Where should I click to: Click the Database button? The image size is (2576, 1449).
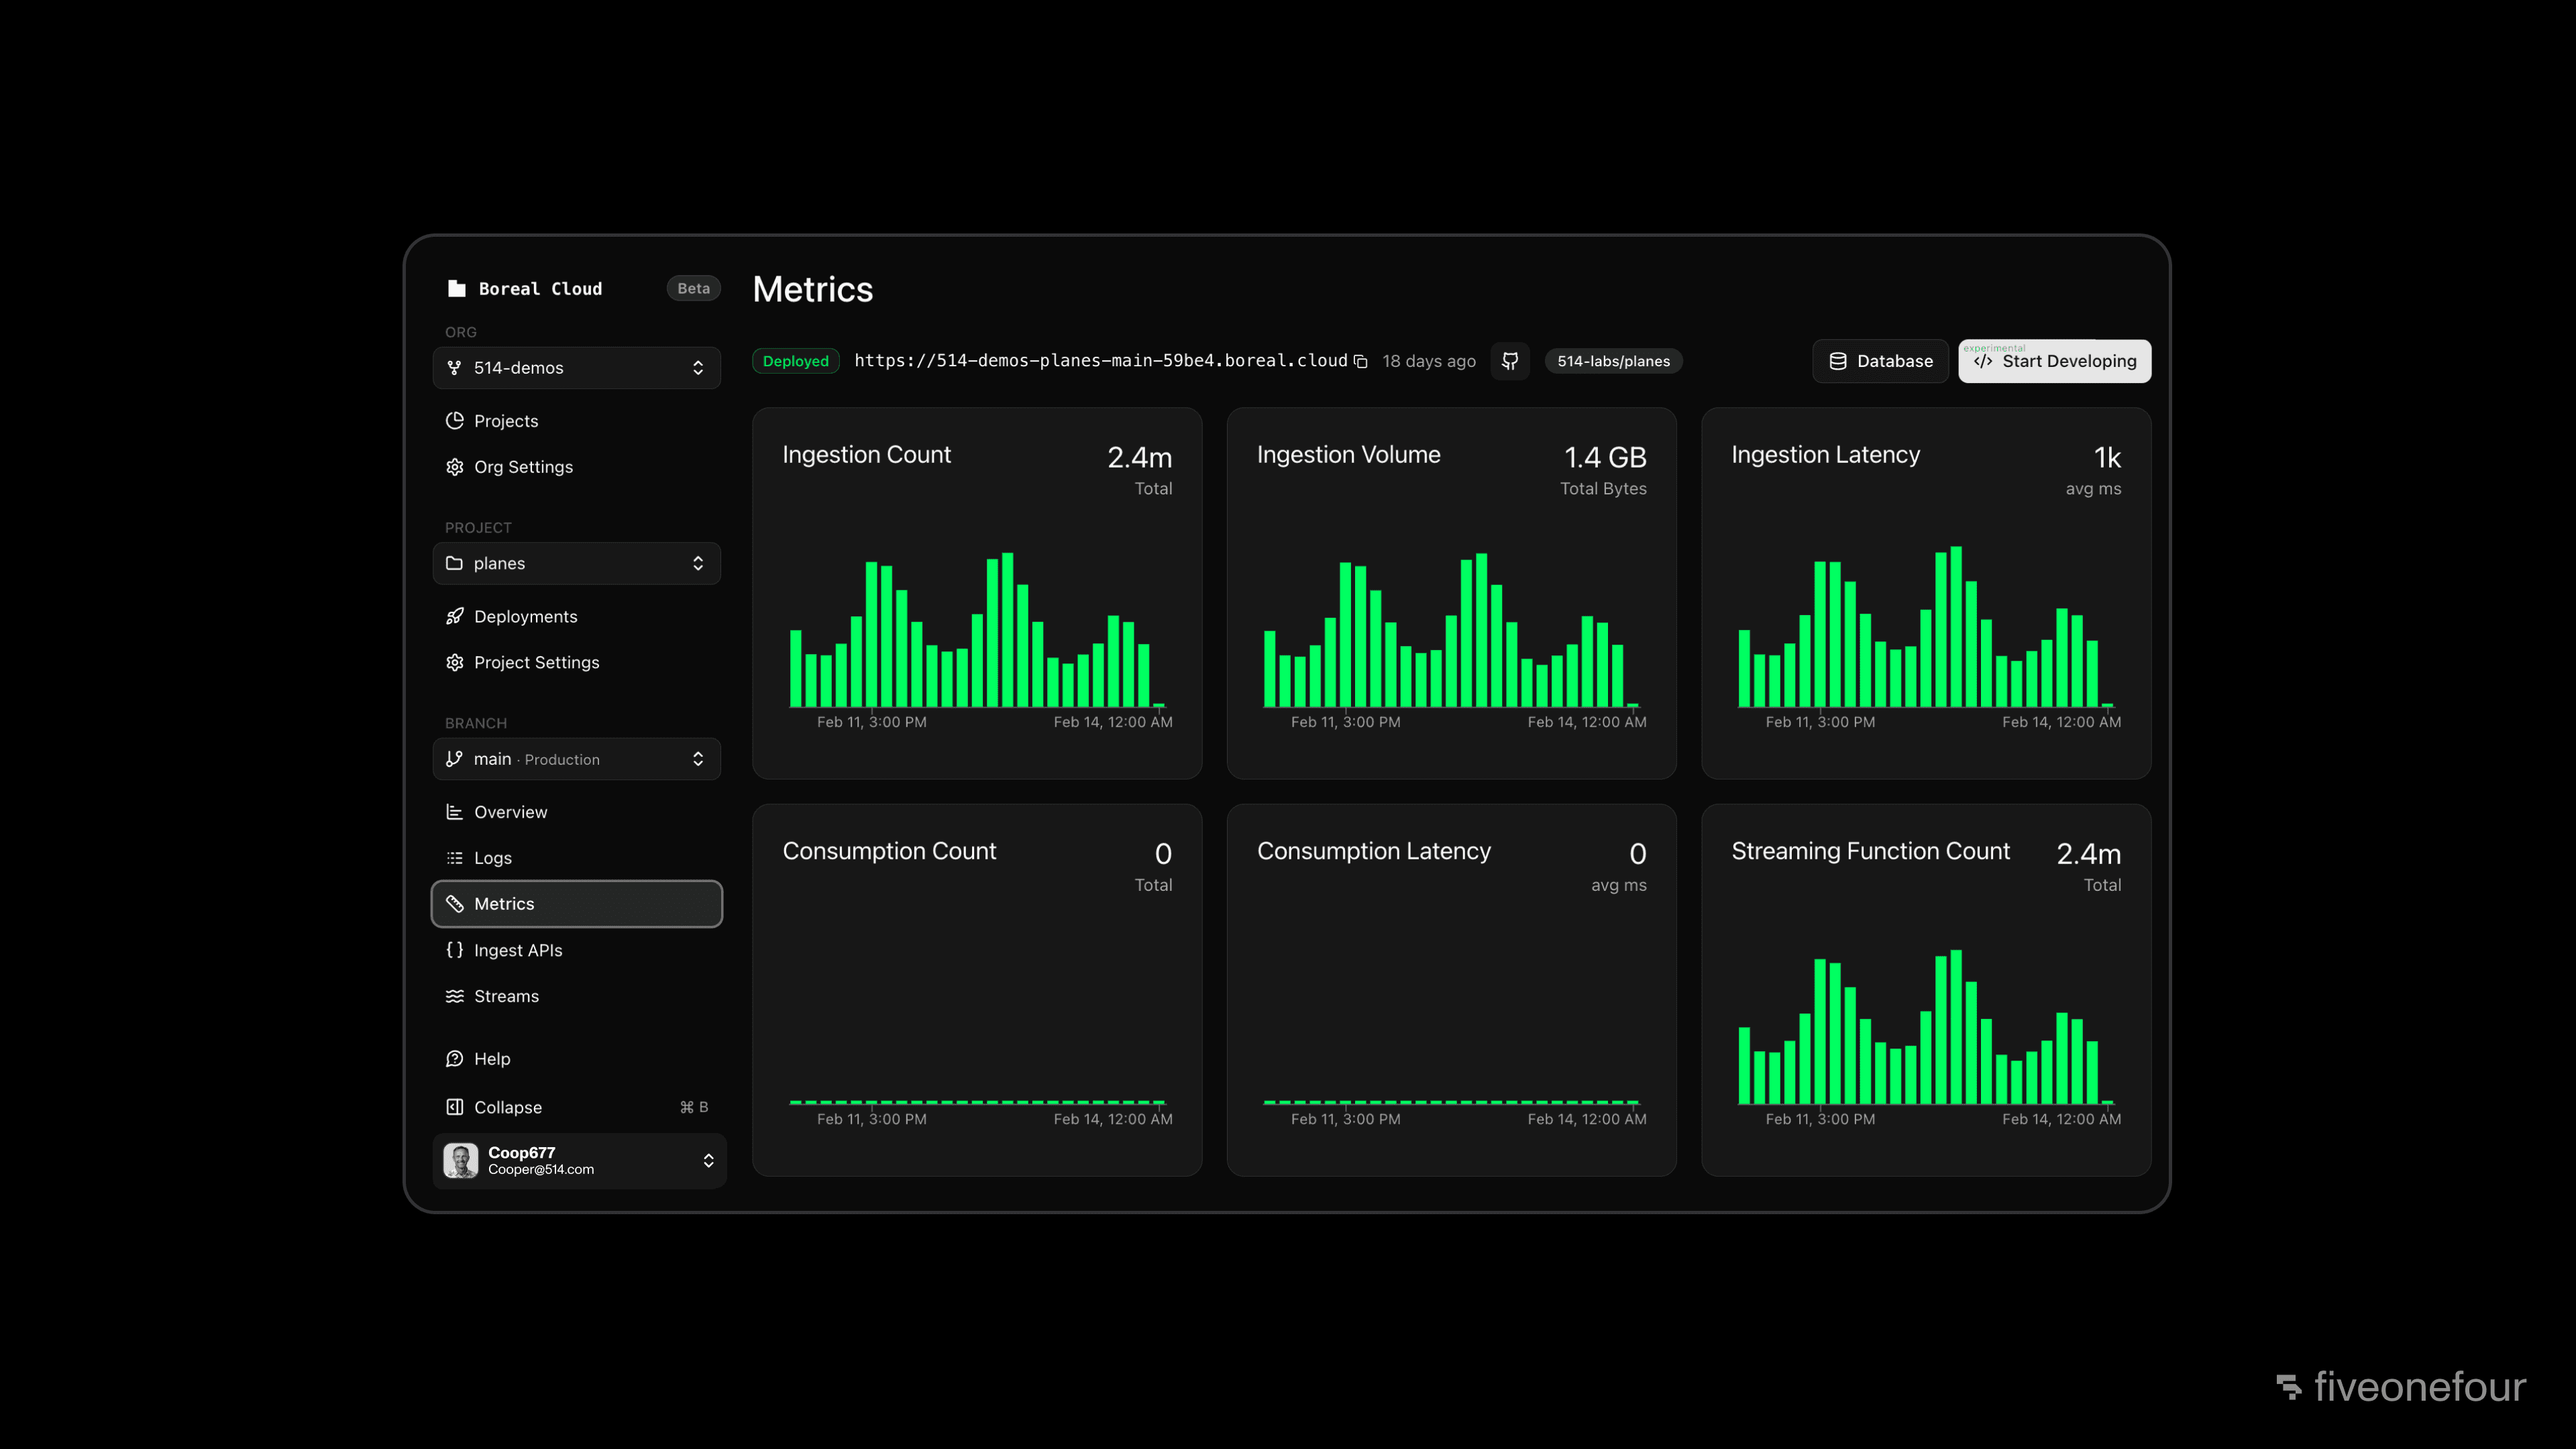[x=1880, y=361]
